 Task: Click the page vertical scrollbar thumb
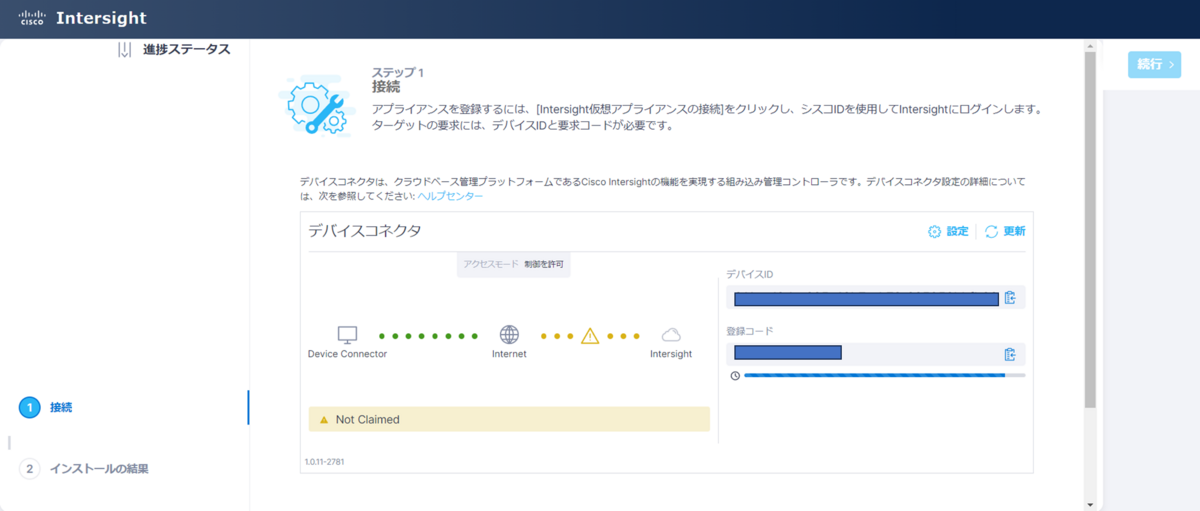tap(1090, 230)
